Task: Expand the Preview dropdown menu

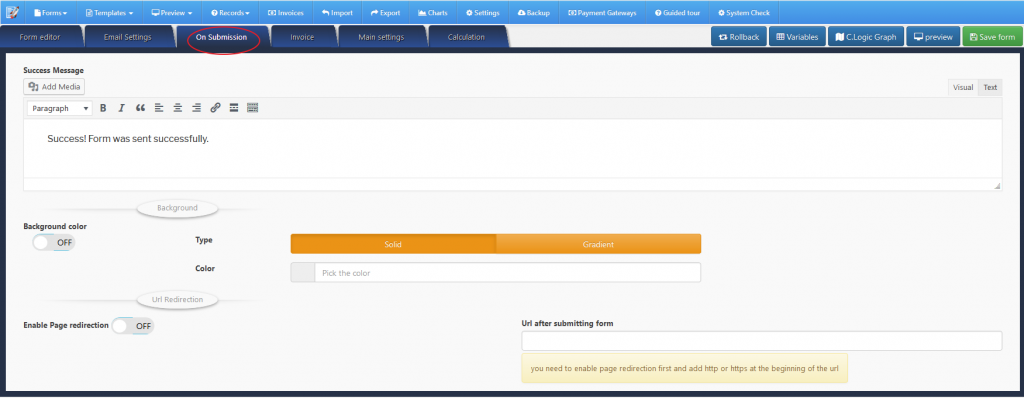Action: [x=172, y=12]
